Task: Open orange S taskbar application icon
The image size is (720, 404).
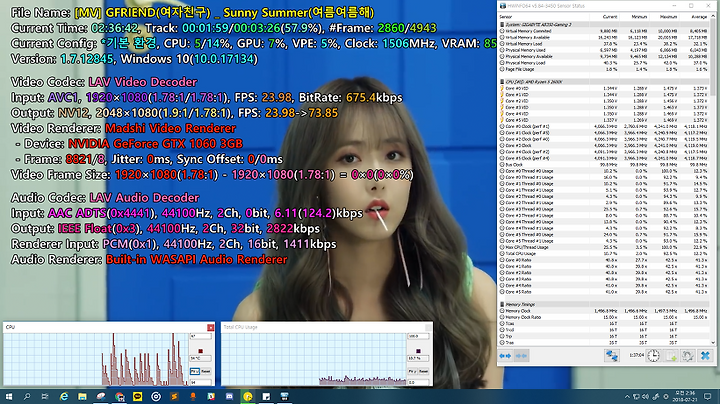Action: [174, 397]
